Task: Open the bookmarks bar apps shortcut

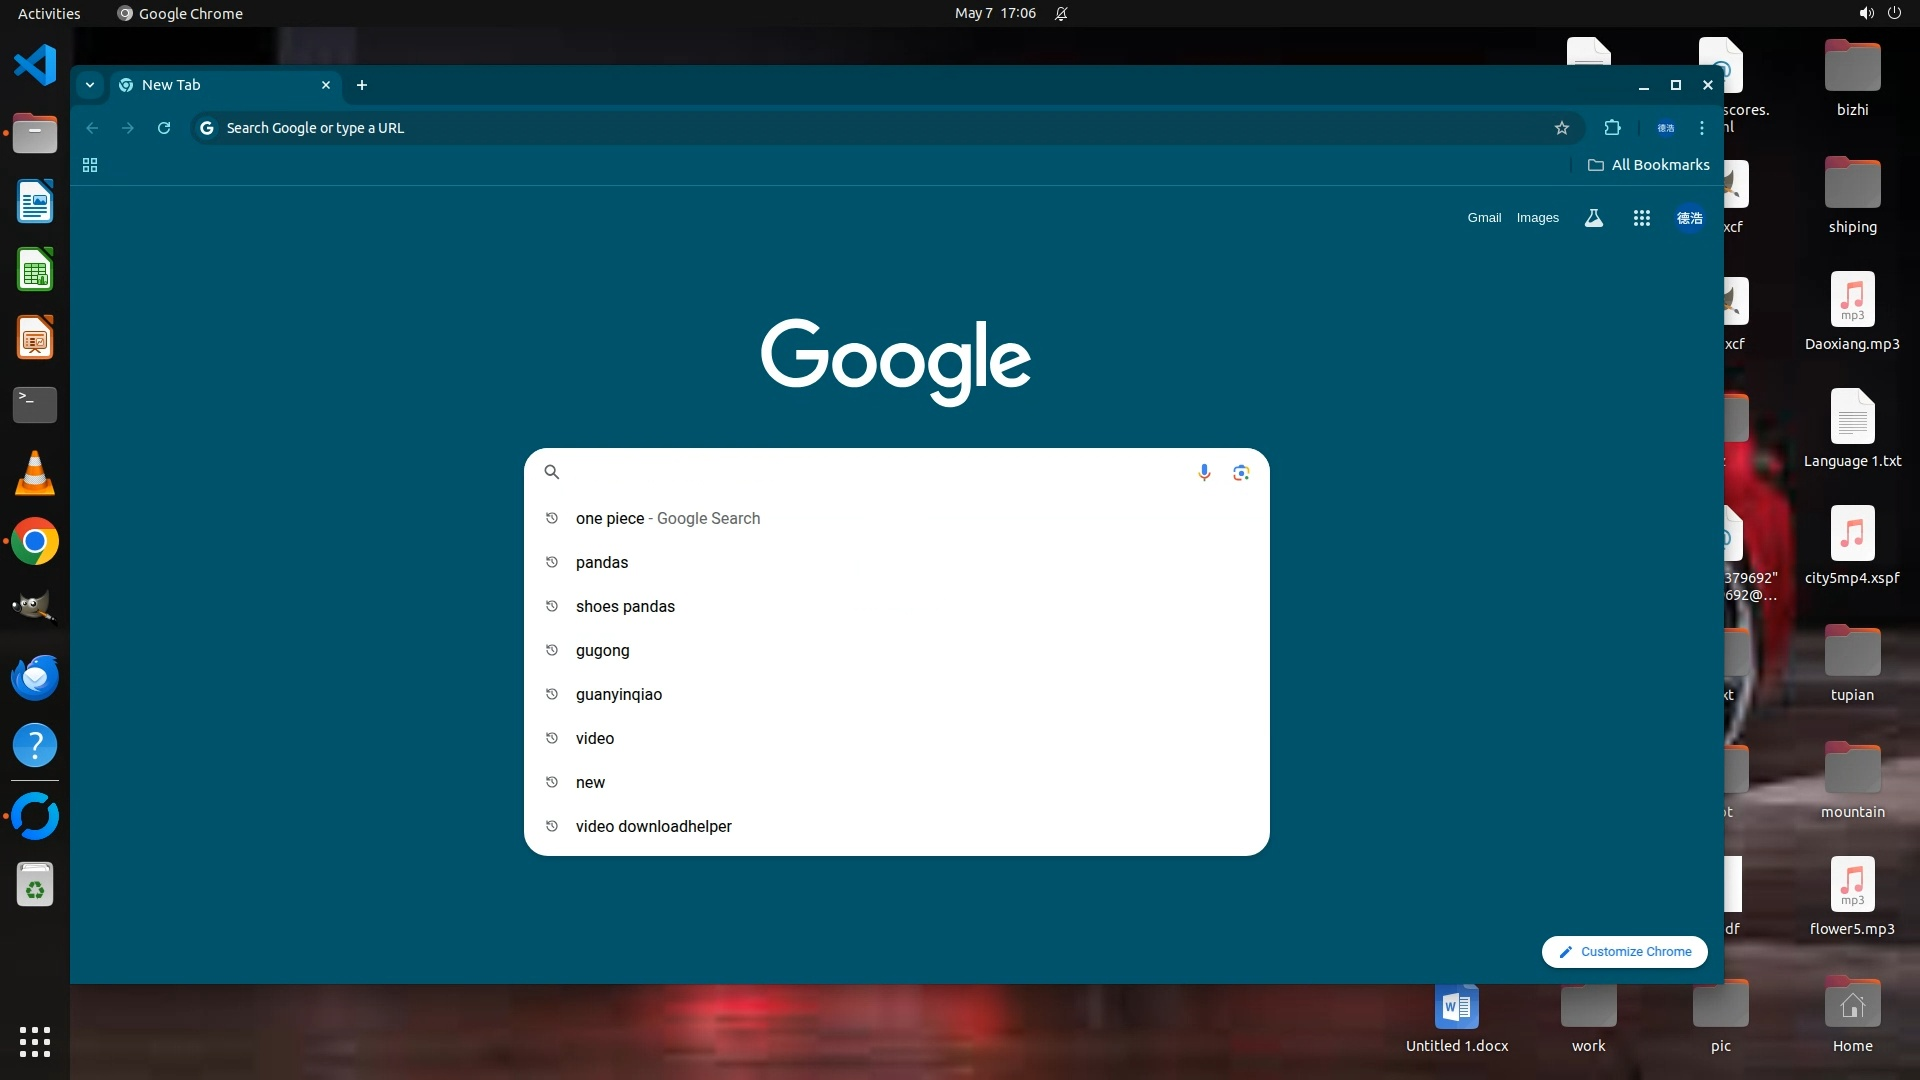Action: pyautogui.click(x=90, y=165)
